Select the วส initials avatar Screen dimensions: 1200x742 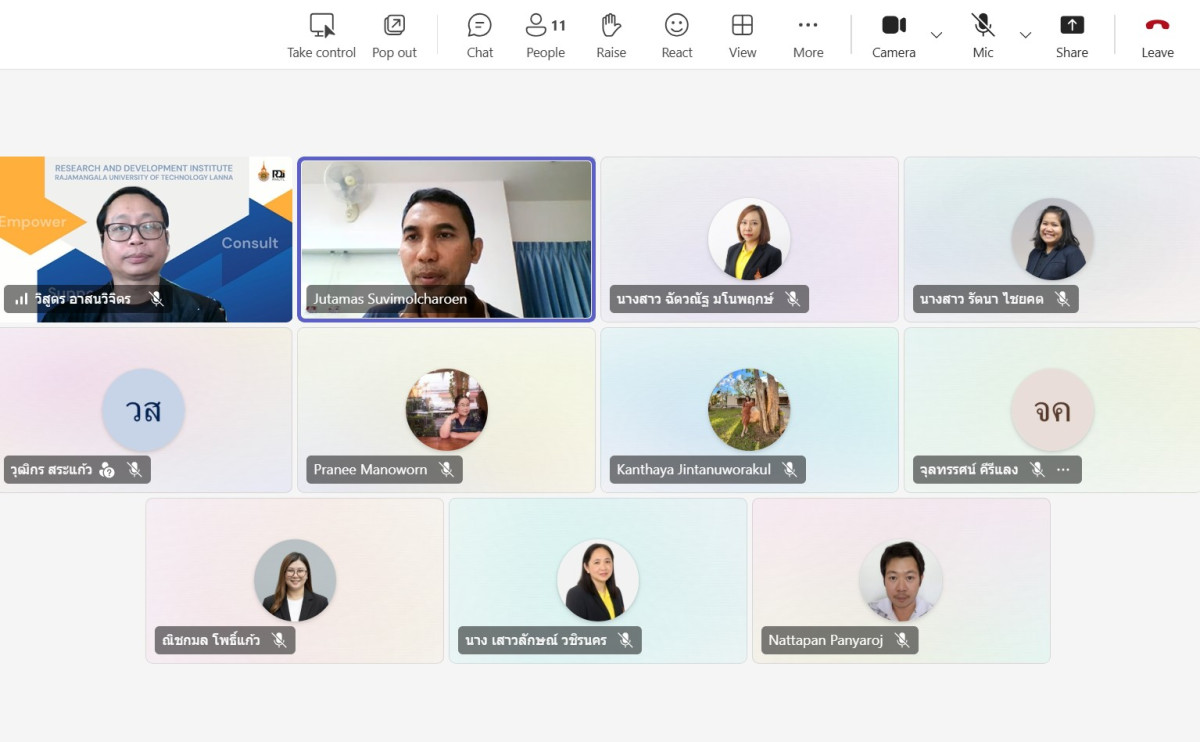(x=143, y=410)
